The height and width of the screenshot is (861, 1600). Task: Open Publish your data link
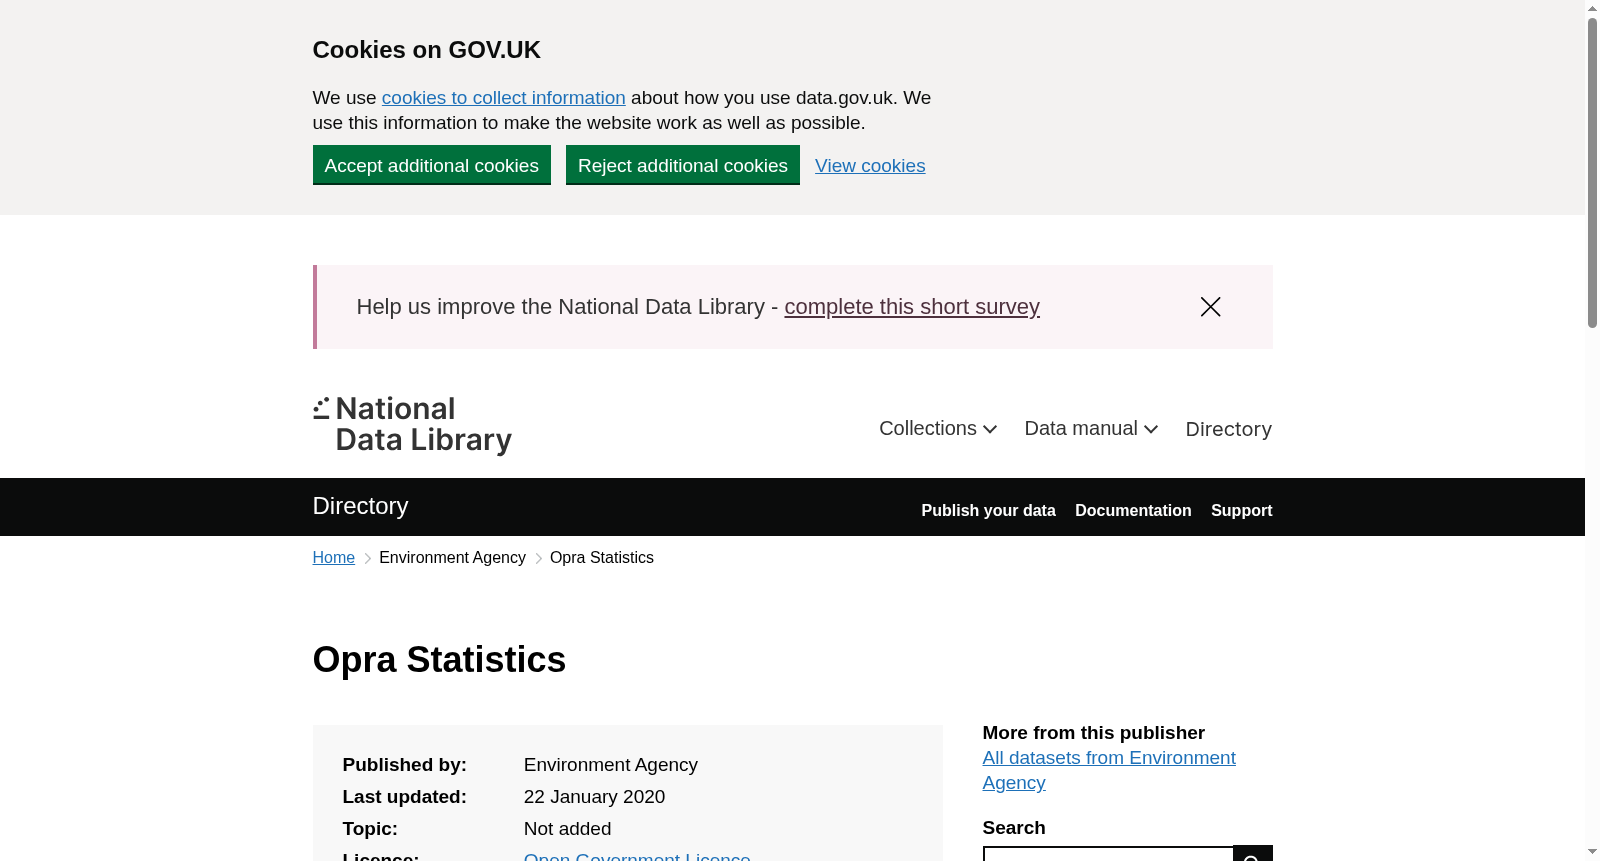tap(988, 510)
